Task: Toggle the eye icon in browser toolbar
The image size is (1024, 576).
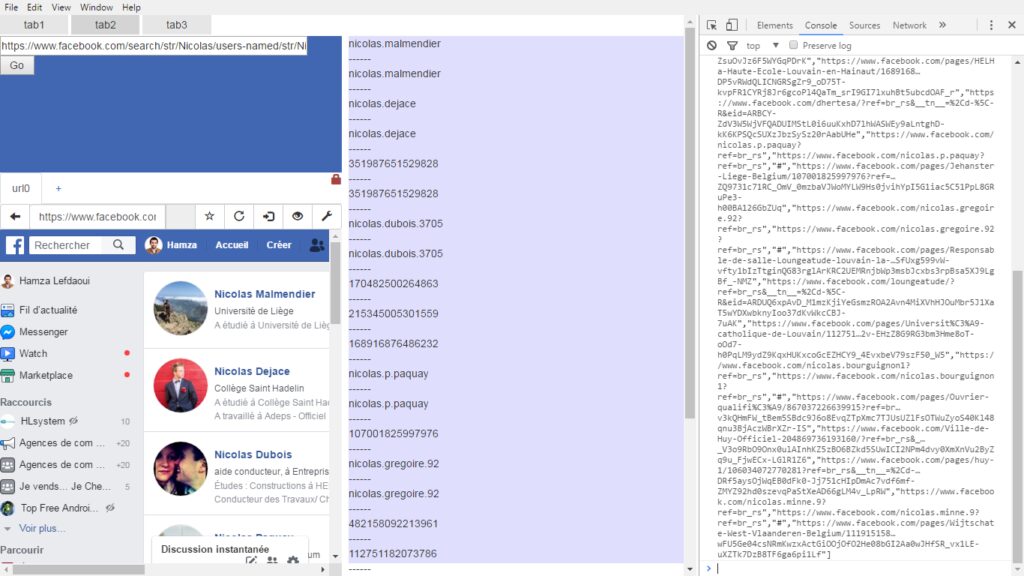Action: [x=298, y=216]
